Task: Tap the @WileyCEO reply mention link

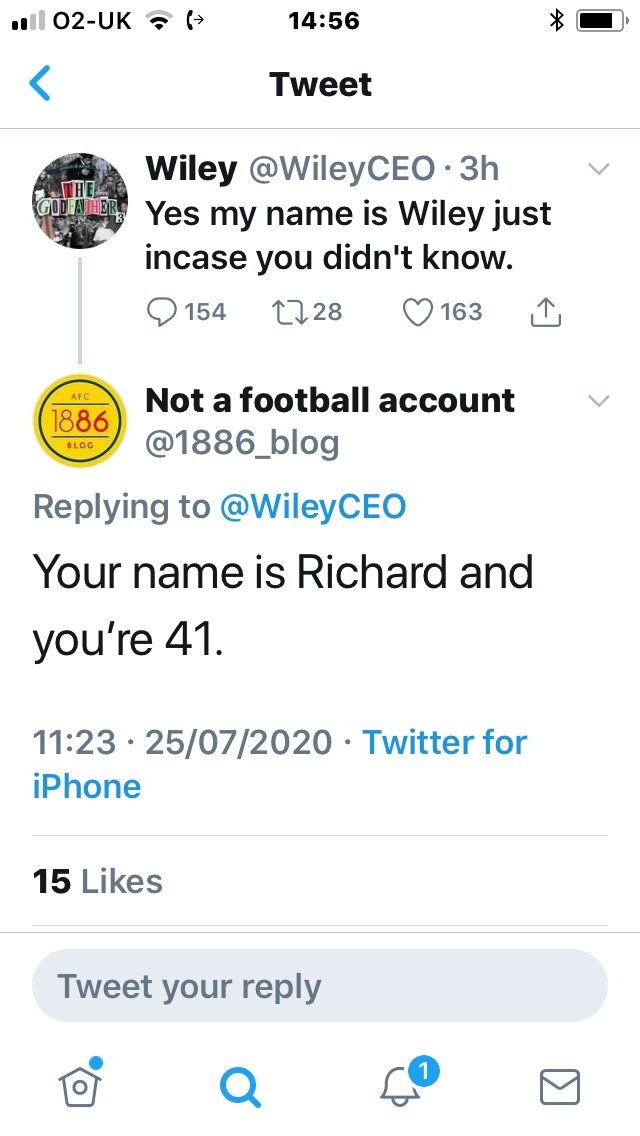Action: pos(312,506)
